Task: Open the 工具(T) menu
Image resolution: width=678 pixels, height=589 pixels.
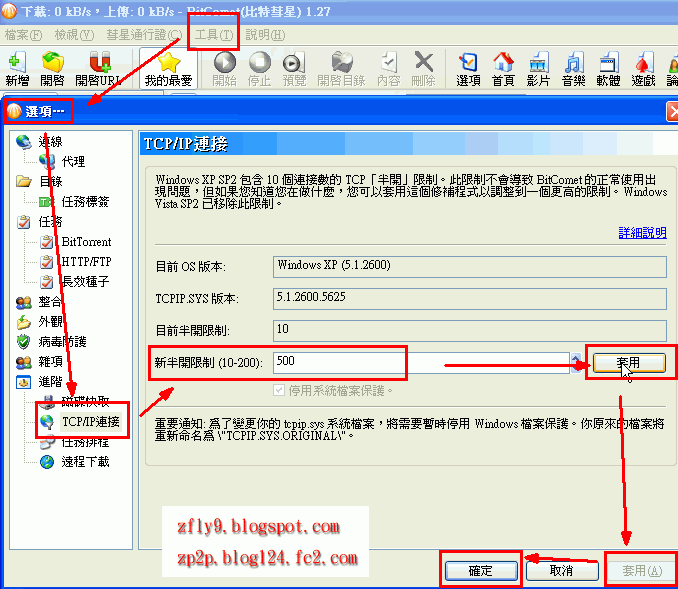Action: click(x=214, y=35)
